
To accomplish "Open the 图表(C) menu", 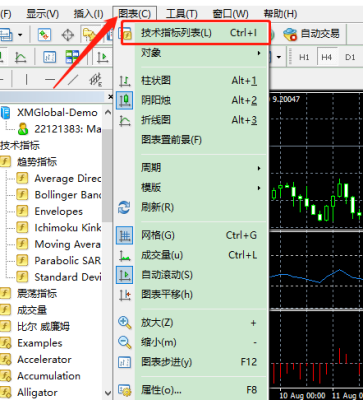I will tap(135, 14).
